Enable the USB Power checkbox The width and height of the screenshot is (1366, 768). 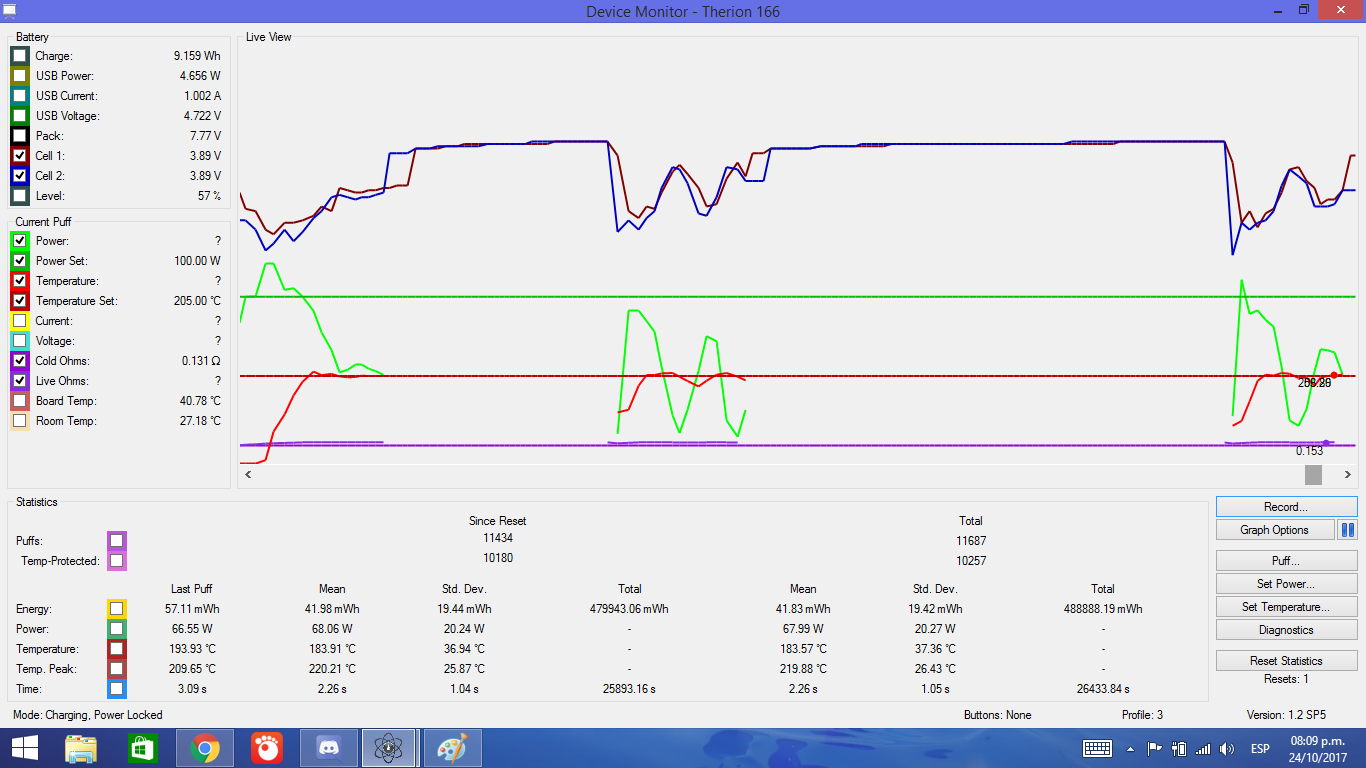pos(20,76)
